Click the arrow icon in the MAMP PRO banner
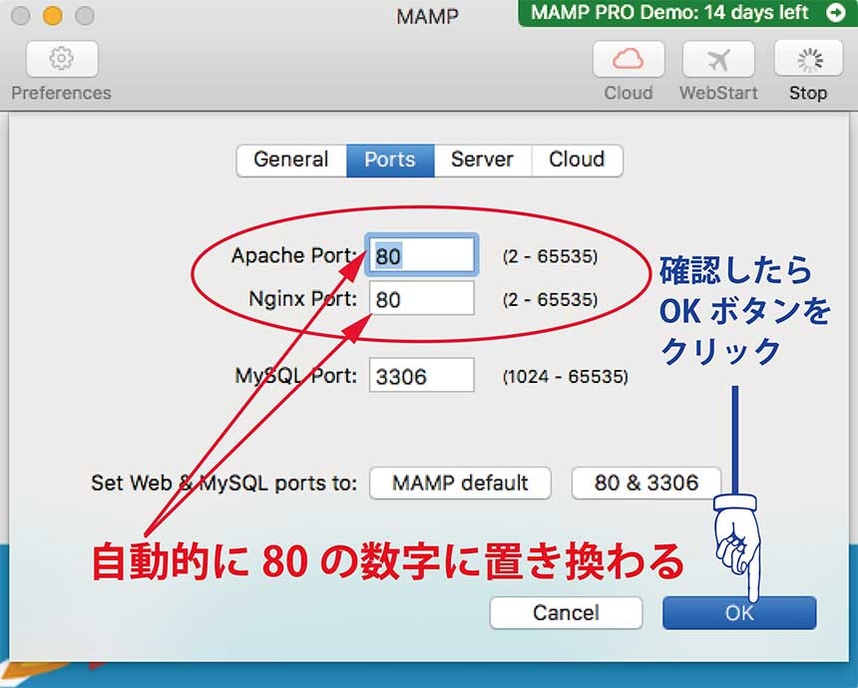The width and height of the screenshot is (858, 688). click(835, 13)
